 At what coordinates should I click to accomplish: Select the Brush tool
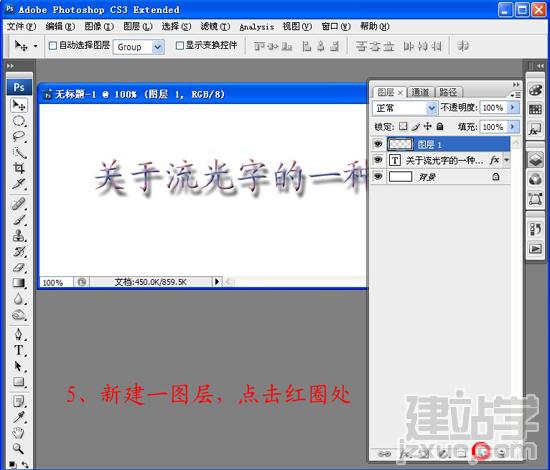click(x=19, y=220)
